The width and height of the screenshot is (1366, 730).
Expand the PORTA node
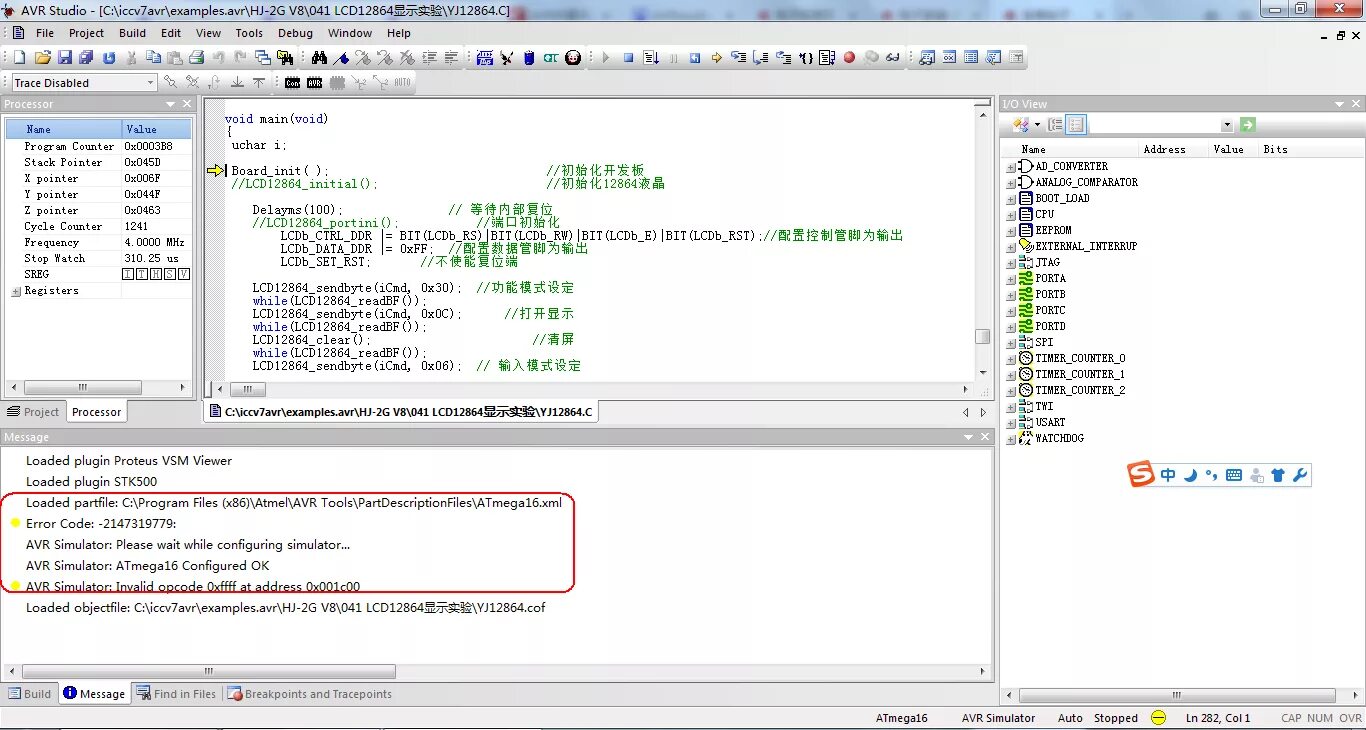(1011, 279)
